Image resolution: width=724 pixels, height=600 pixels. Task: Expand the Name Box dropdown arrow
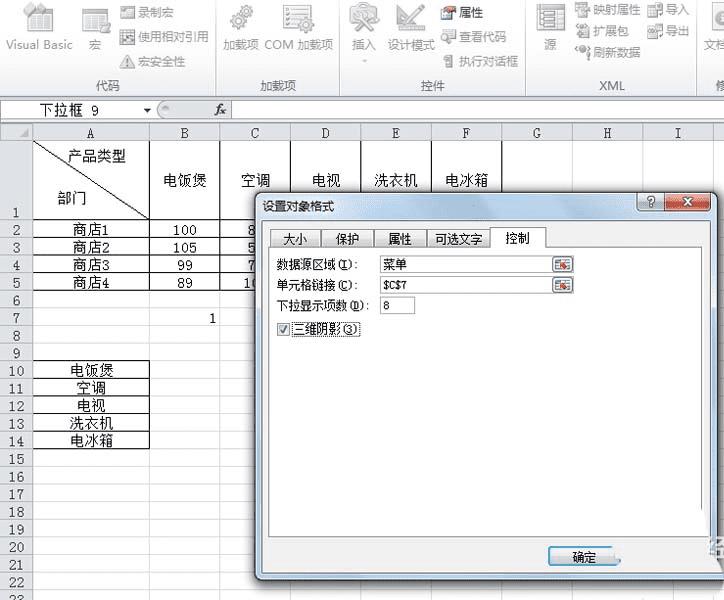click(x=147, y=110)
